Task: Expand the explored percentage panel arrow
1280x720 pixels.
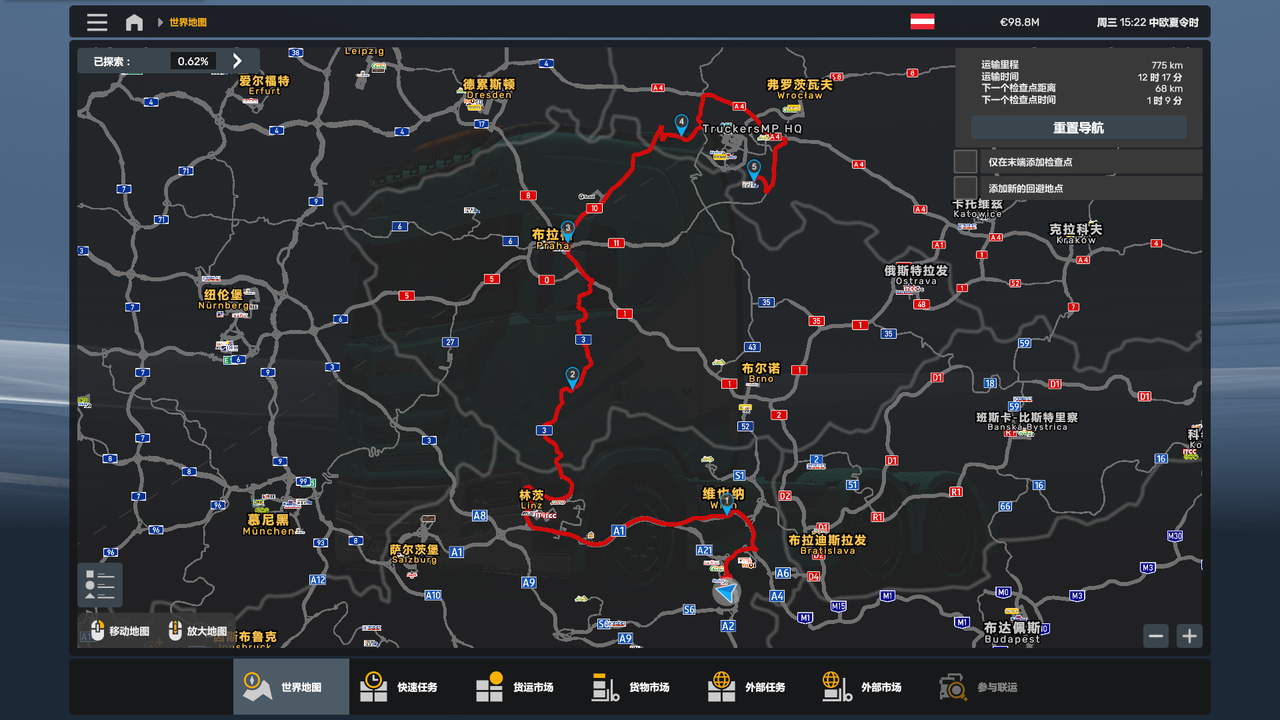Action: [237, 61]
